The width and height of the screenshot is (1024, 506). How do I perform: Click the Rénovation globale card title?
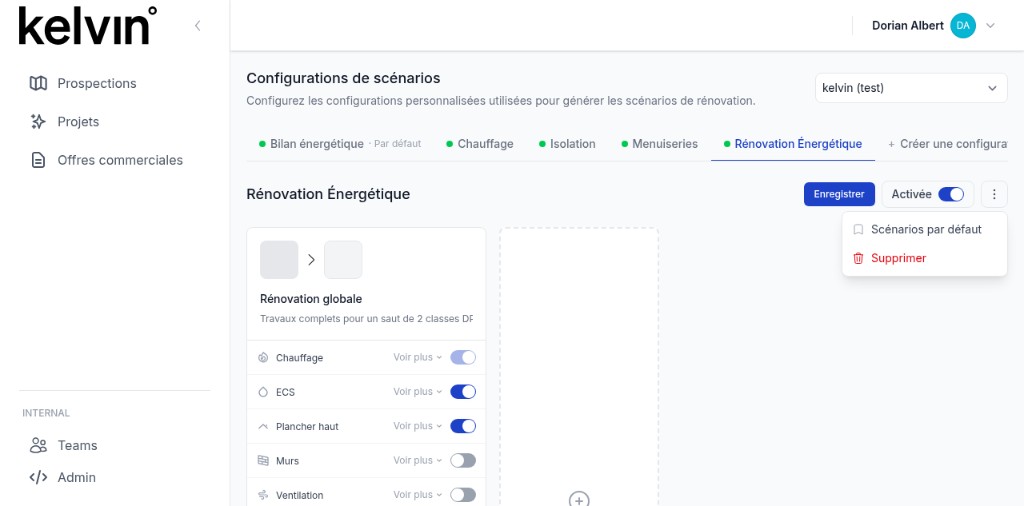coord(311,299)
